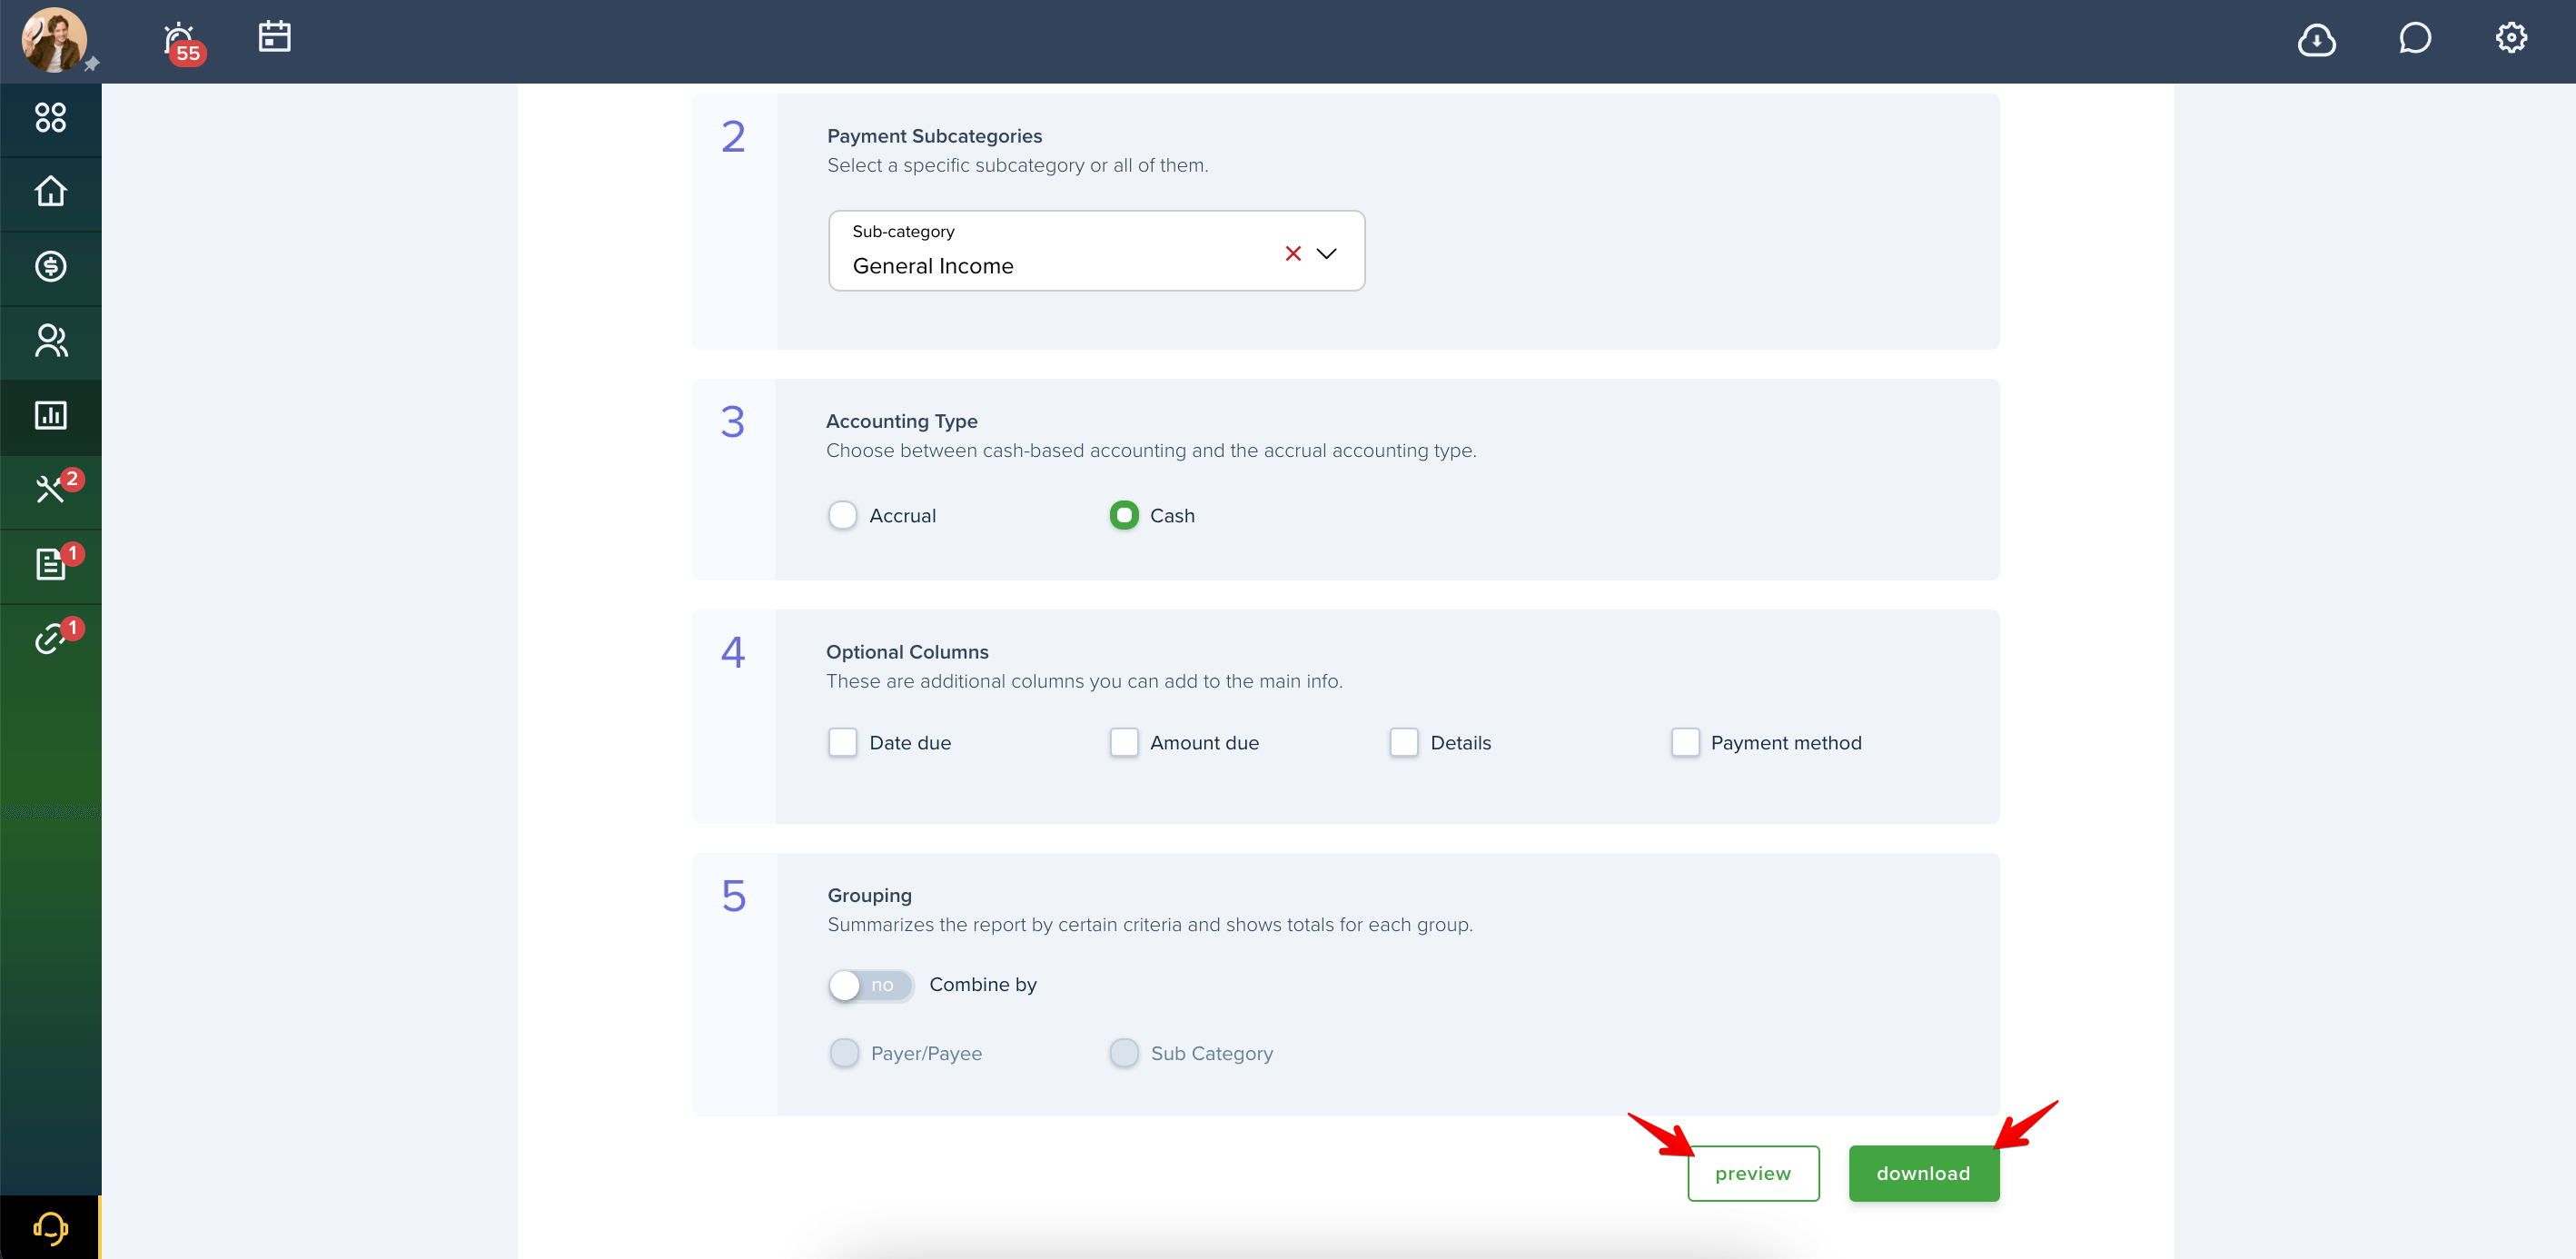Open the chat messages icon
The width and height of the screenshot is (2576, 1259).
pos(2414,39)
